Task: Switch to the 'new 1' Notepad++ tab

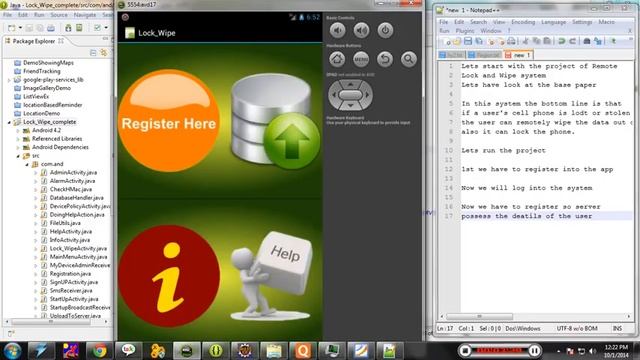Action: tap(518, 55)
